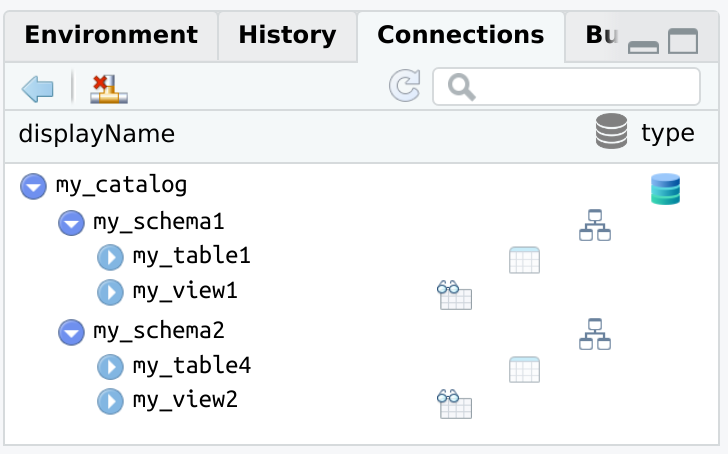This screenshot has width=728, height=454.
Task: Preview my_view1 via glasses icon
Action: [454, 295]
